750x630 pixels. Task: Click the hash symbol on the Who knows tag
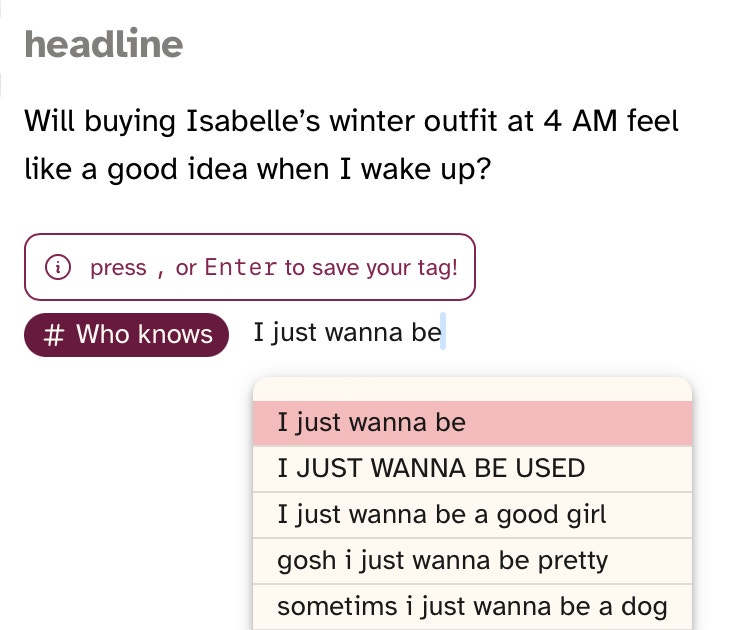(x=56, y=334)
